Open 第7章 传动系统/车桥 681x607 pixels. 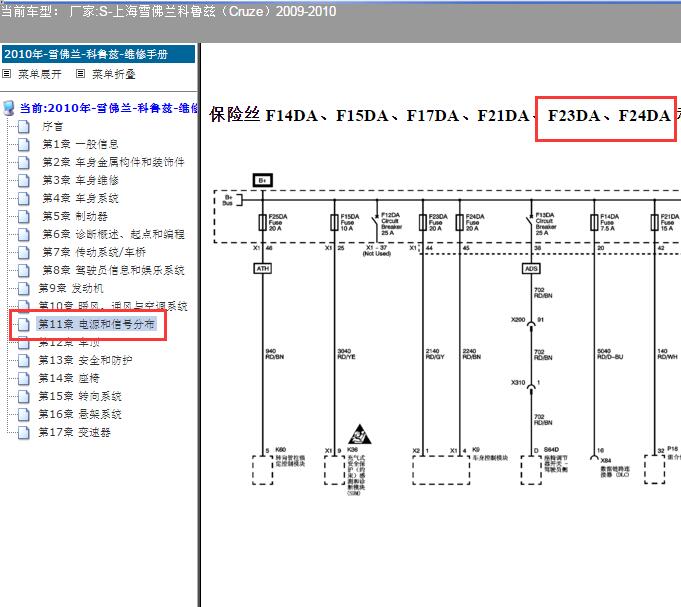(94, 252)
